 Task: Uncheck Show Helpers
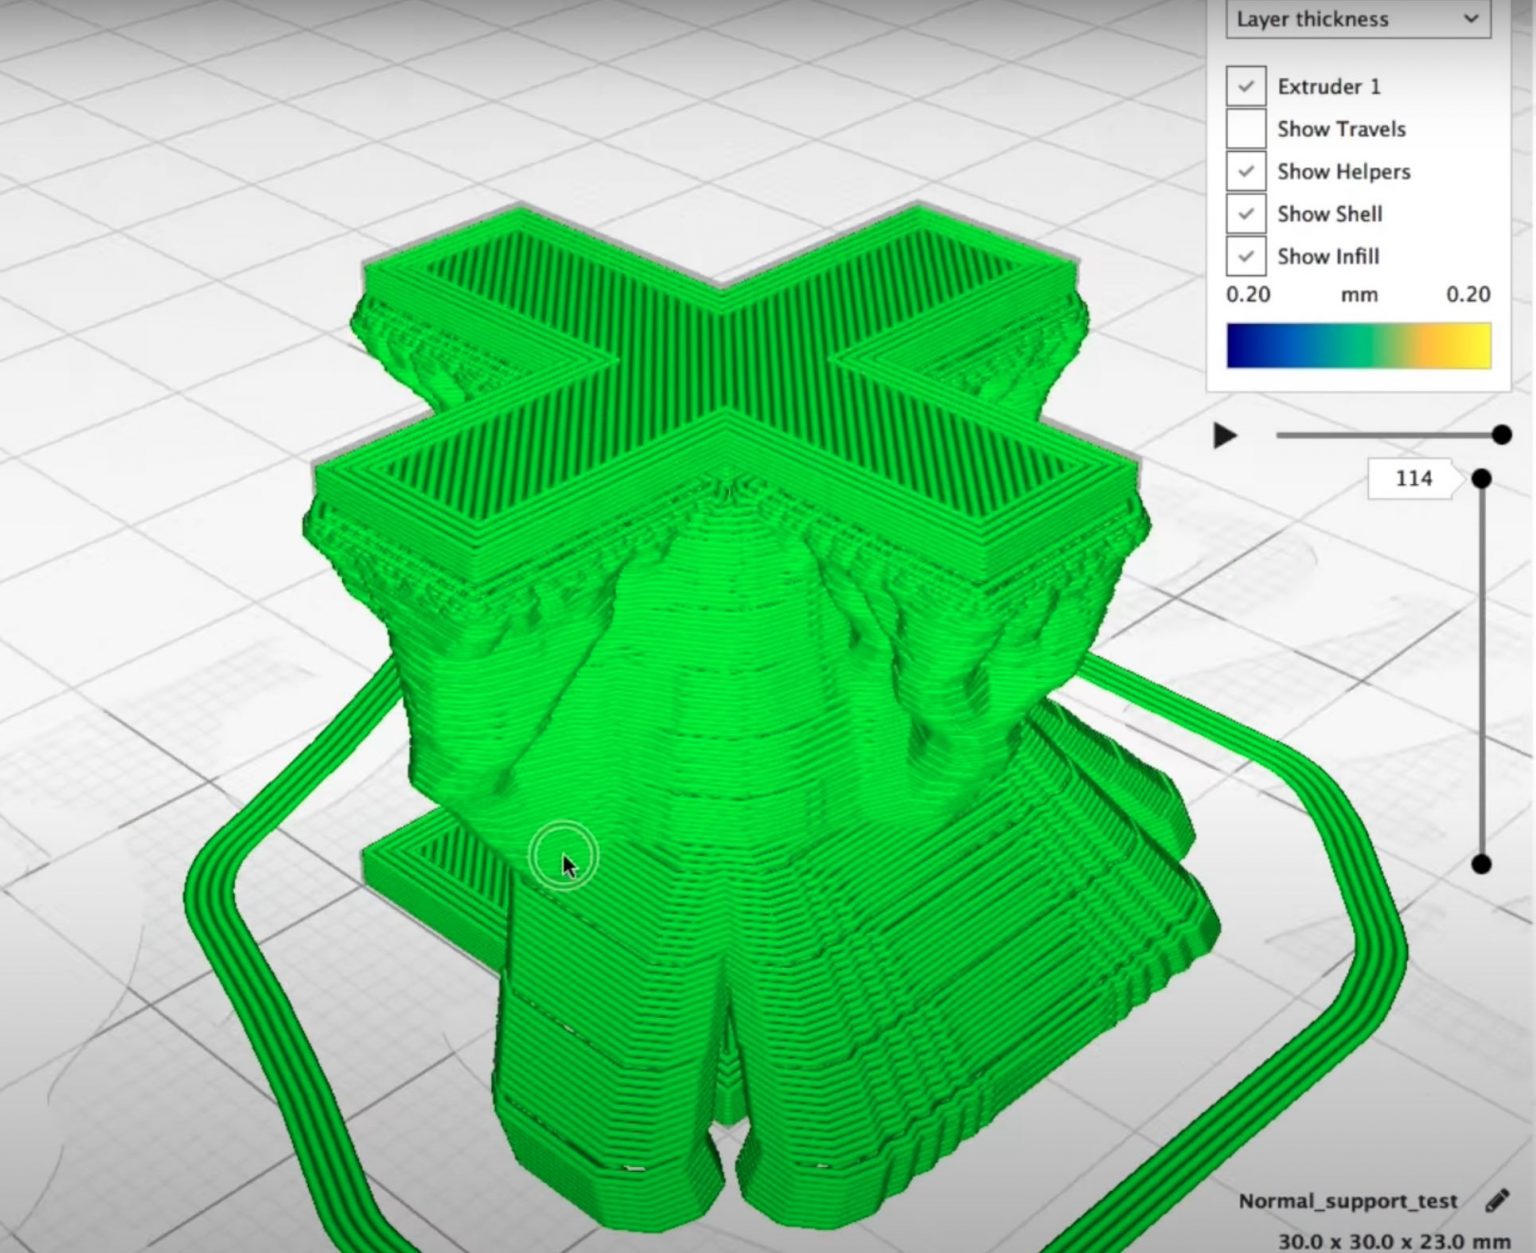(1245, 171)
